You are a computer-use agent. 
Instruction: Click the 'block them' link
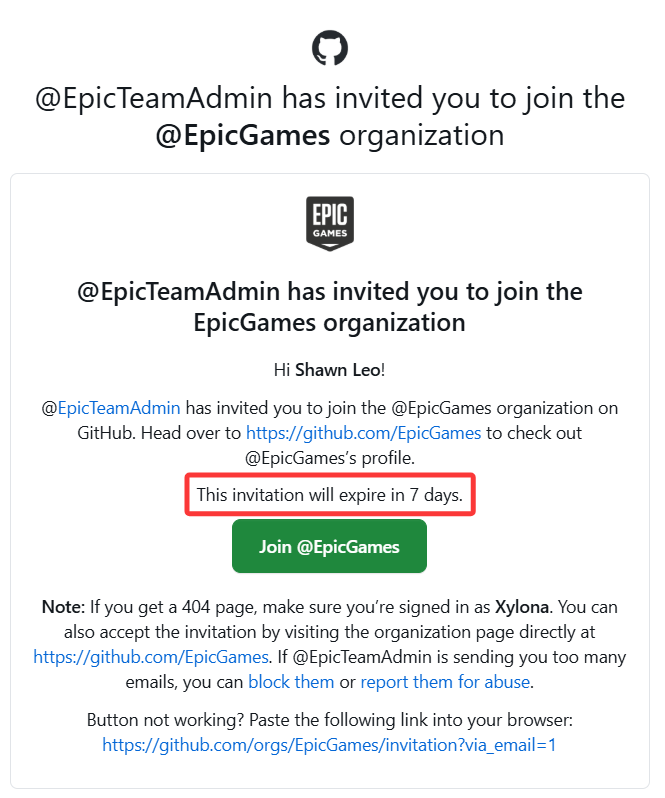pos(291,681)
